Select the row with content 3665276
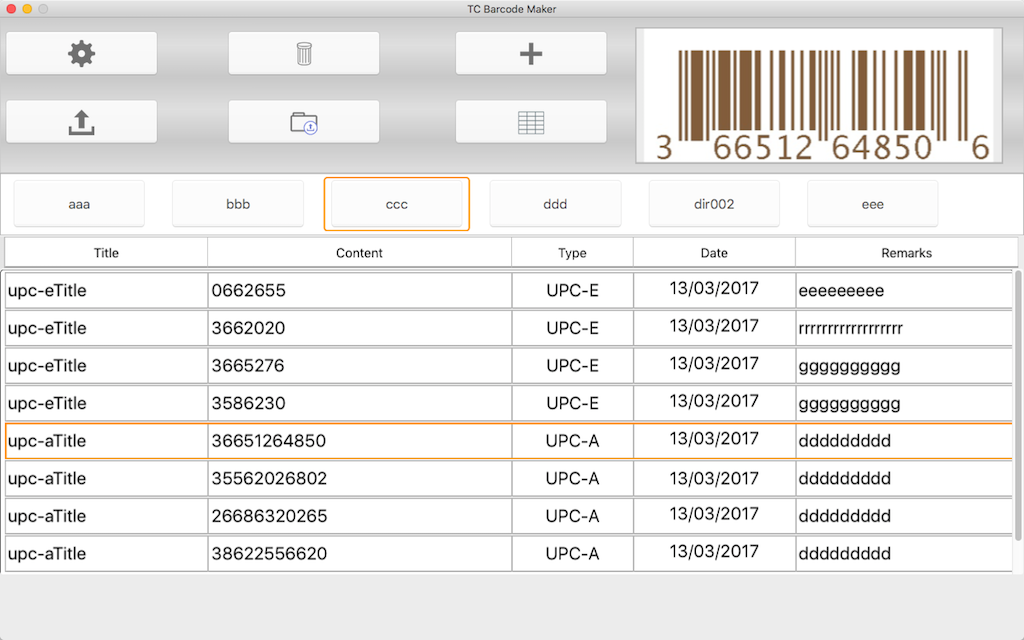Image resolution: width=1024 pixels, height=640 pixels. tap(509, 366)
